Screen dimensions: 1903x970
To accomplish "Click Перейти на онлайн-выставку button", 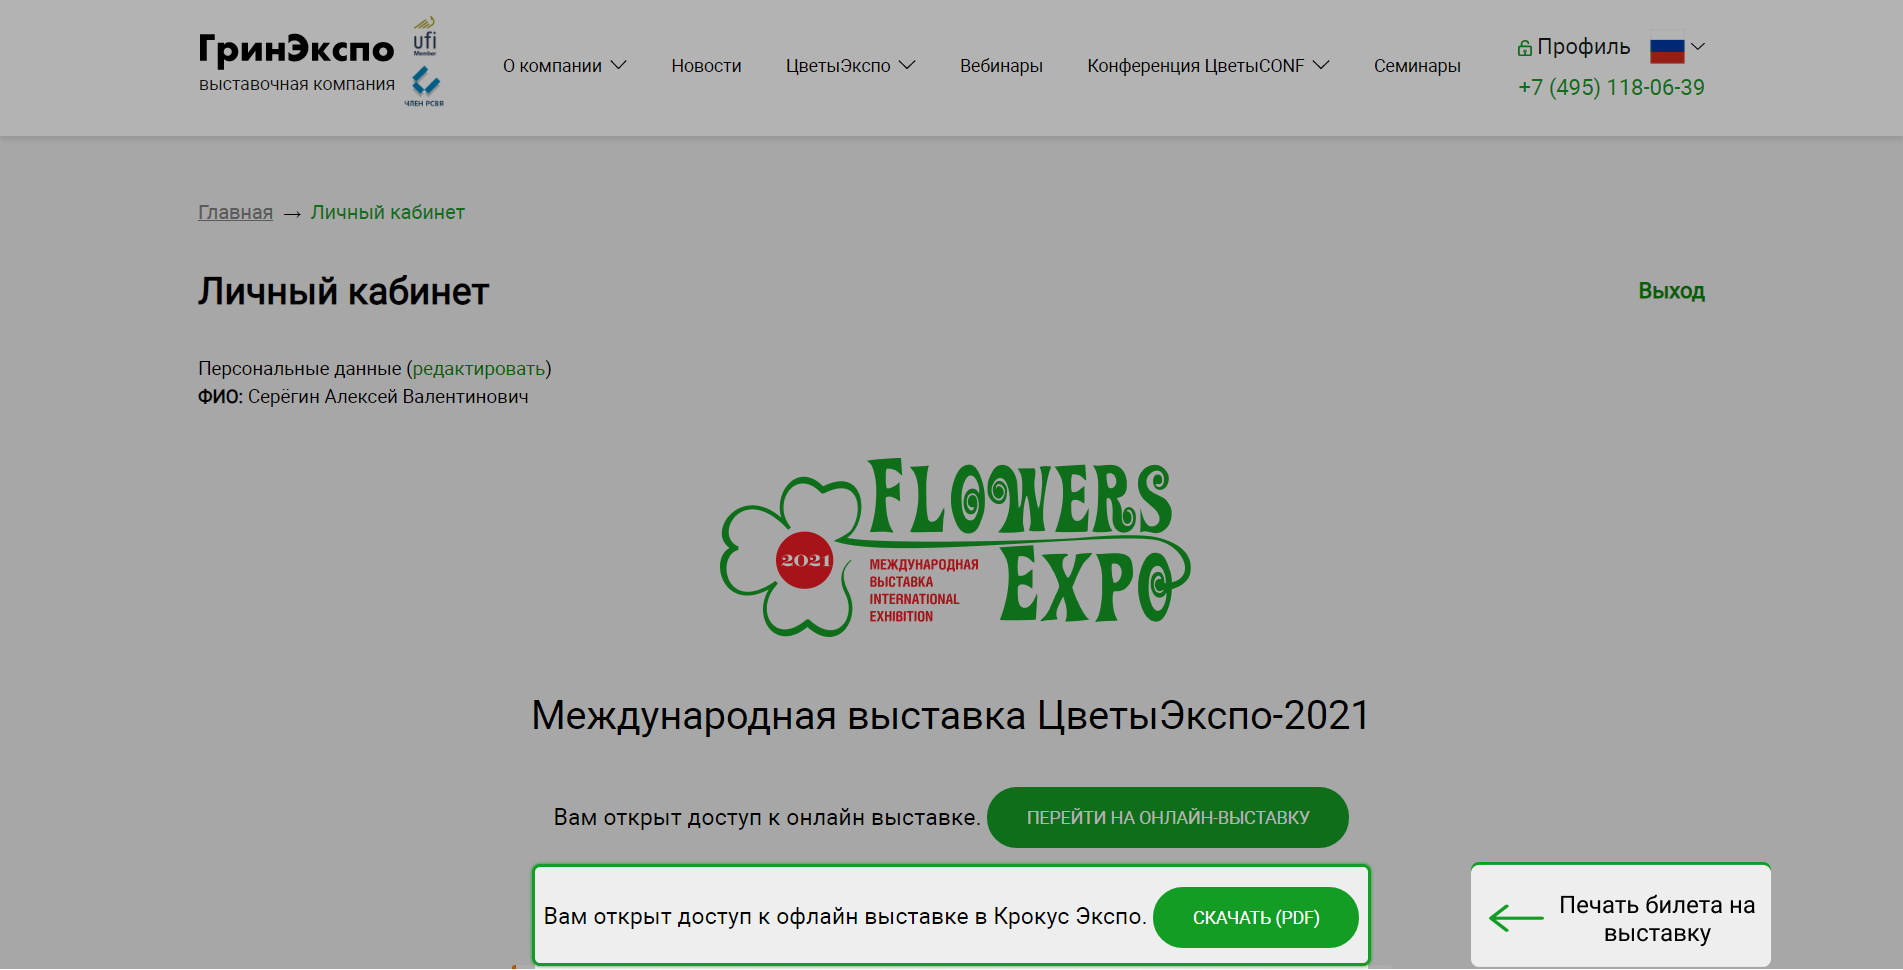I will point(1168,818).
